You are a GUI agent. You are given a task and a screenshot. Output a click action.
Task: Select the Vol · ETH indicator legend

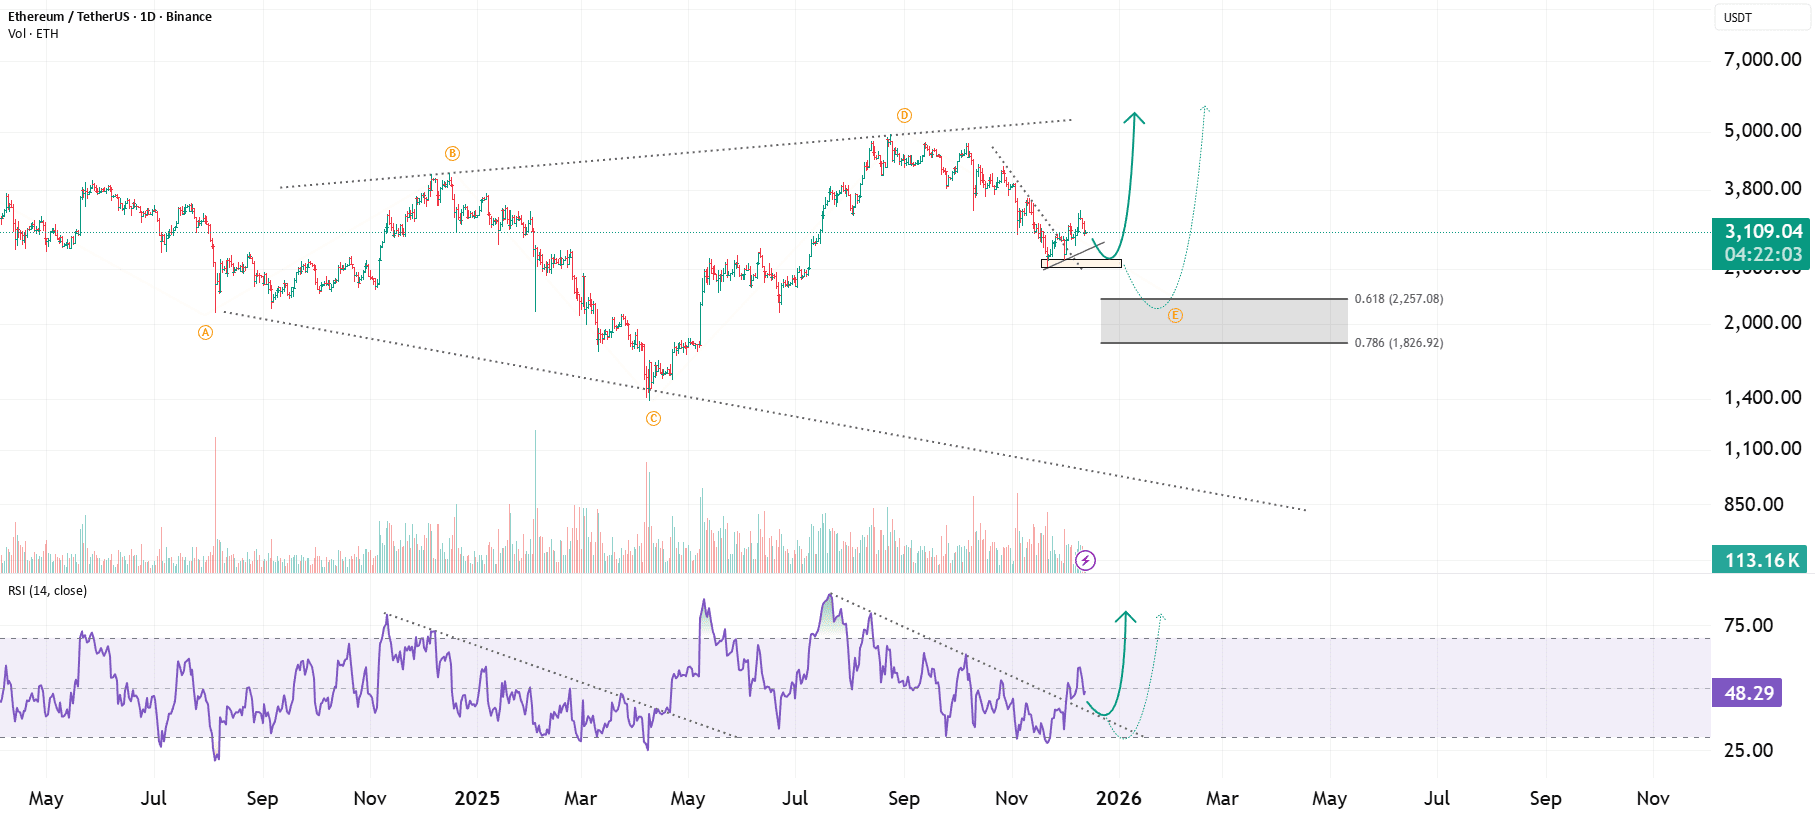[33, 34]
